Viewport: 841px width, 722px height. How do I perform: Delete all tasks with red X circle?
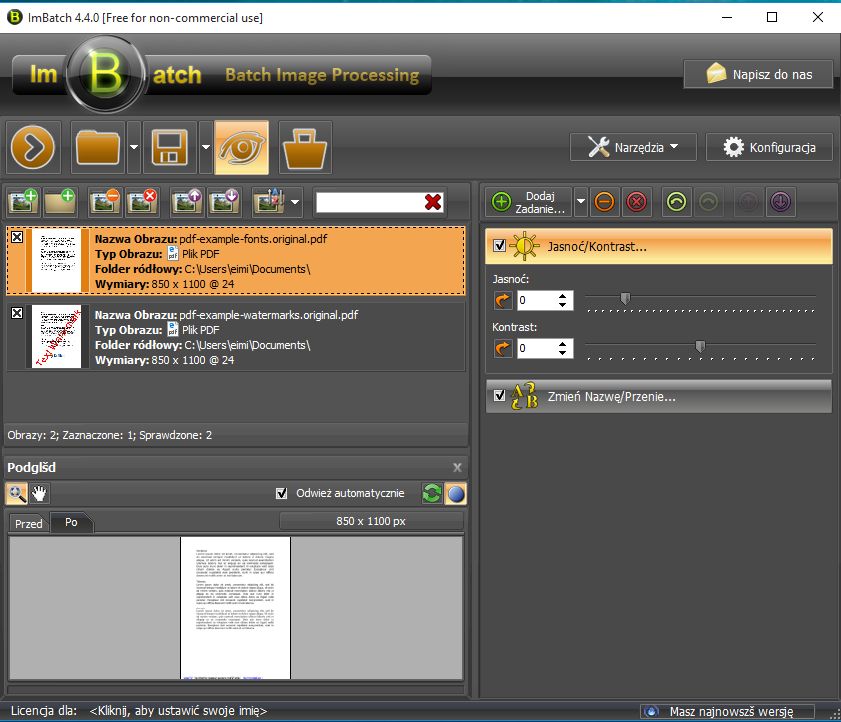[637, 202]
